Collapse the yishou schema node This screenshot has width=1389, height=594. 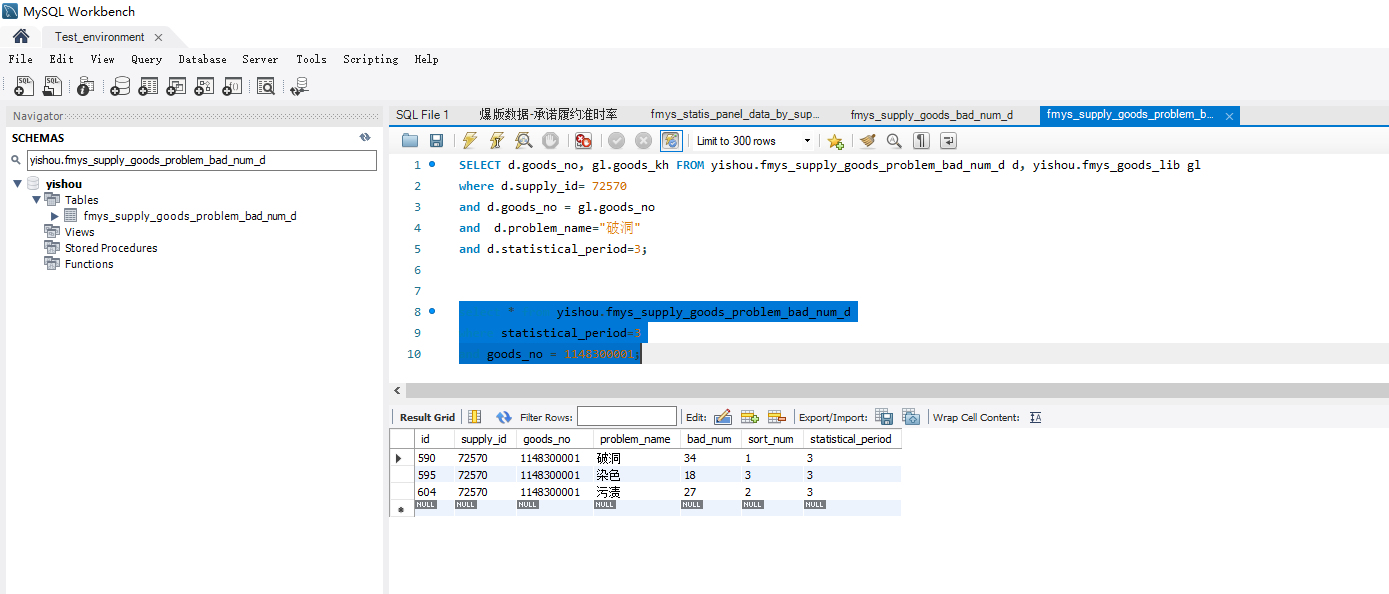(x=18, y=184)
